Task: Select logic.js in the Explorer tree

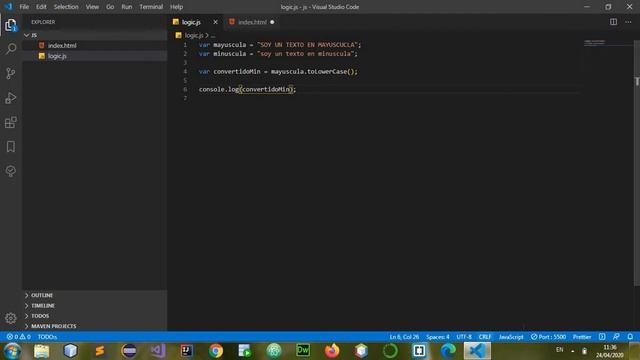Action: (95, 56)
